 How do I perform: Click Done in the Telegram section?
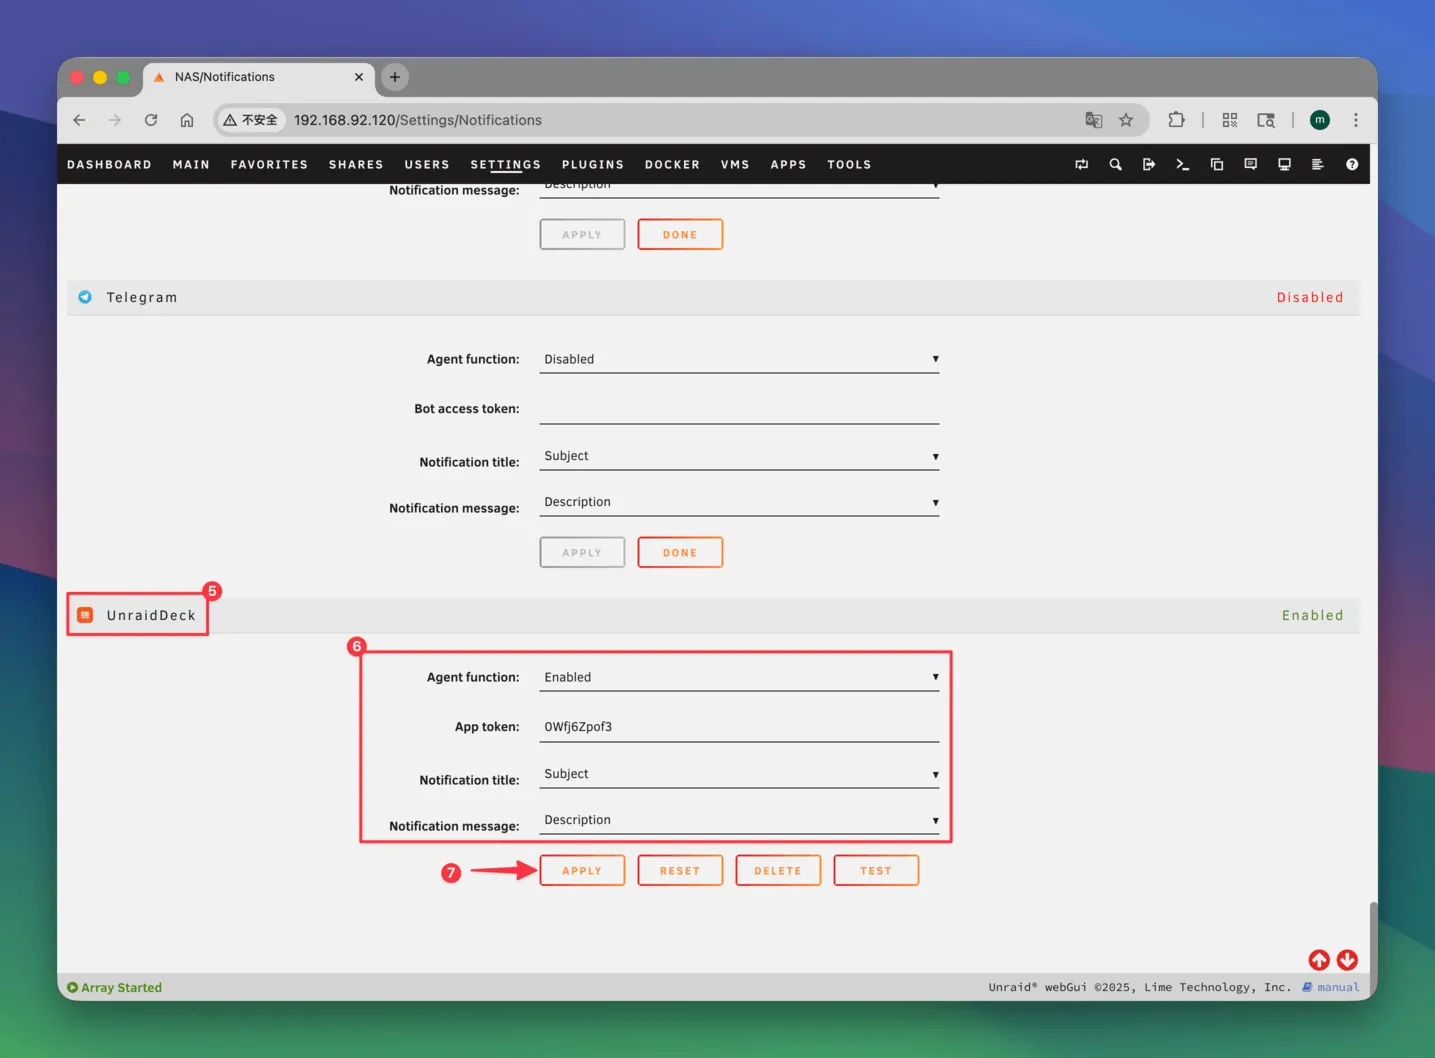point(680,552)
